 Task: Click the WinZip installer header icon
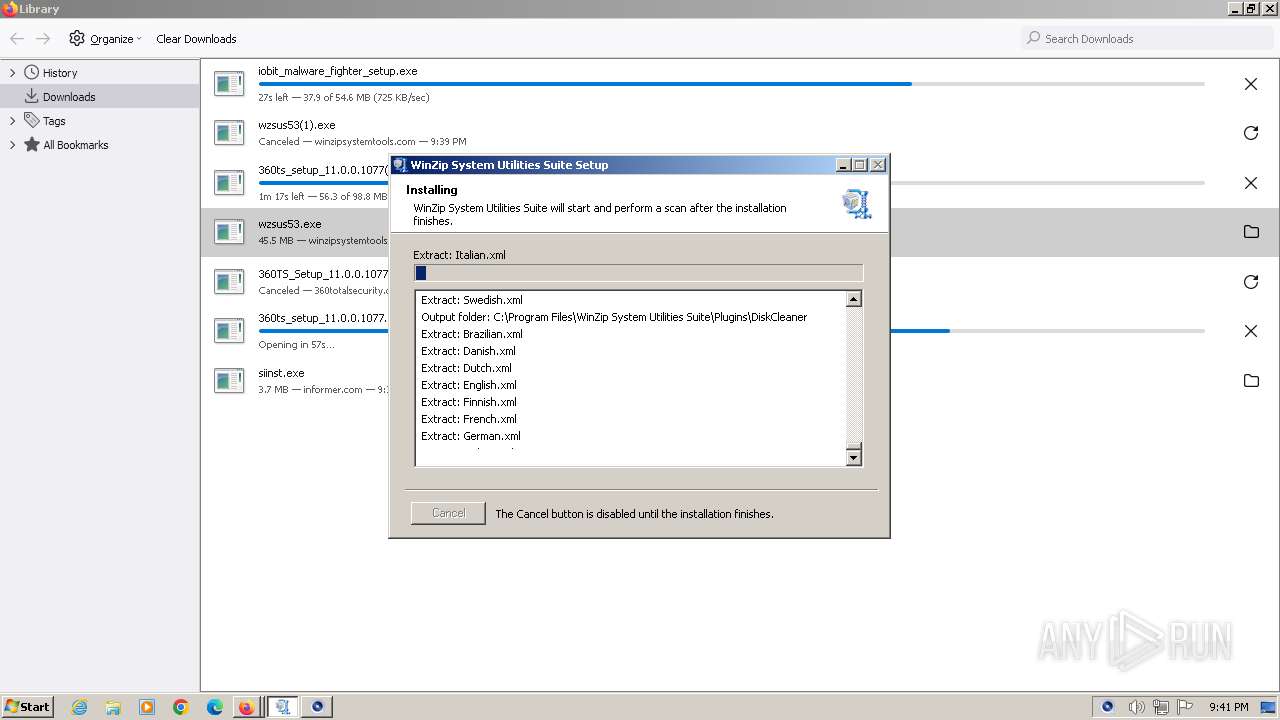857,204
